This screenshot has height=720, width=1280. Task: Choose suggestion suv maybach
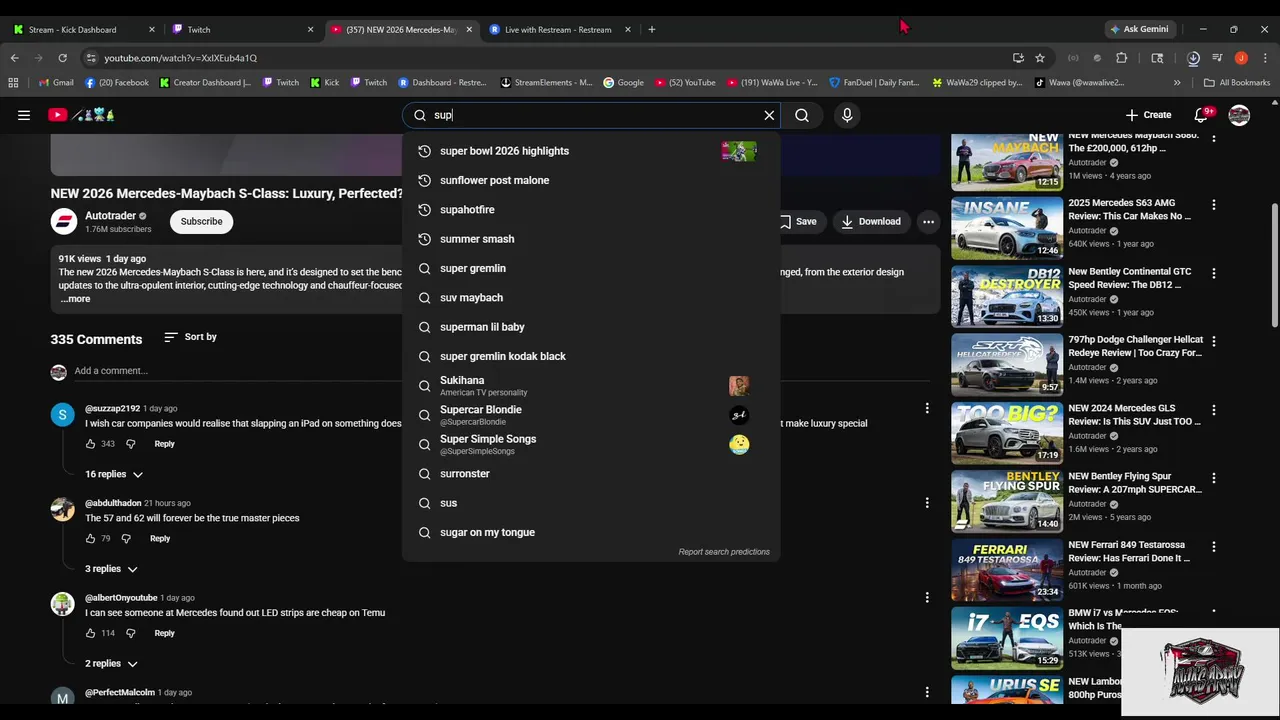pos(591,298)
